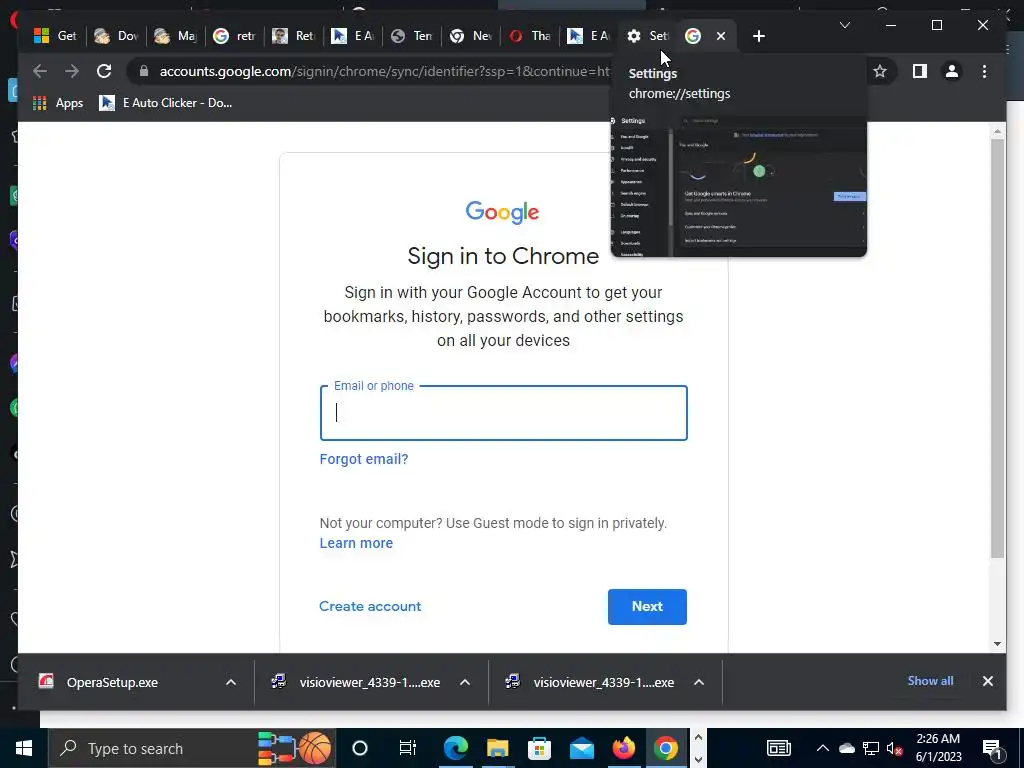
Task: Show hidden system tray icons
Action: [x=822, y=748]
